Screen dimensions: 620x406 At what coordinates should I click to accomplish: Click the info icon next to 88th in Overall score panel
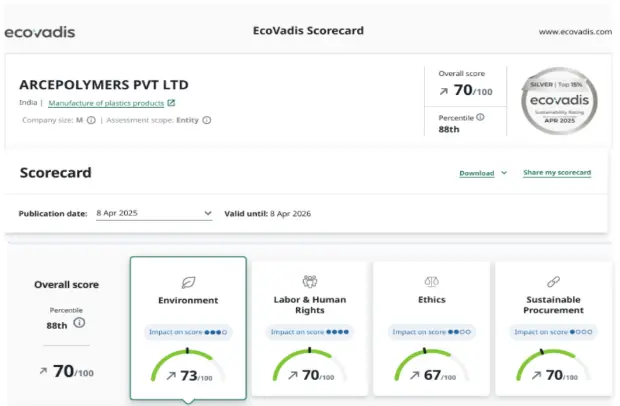(79, 323)
